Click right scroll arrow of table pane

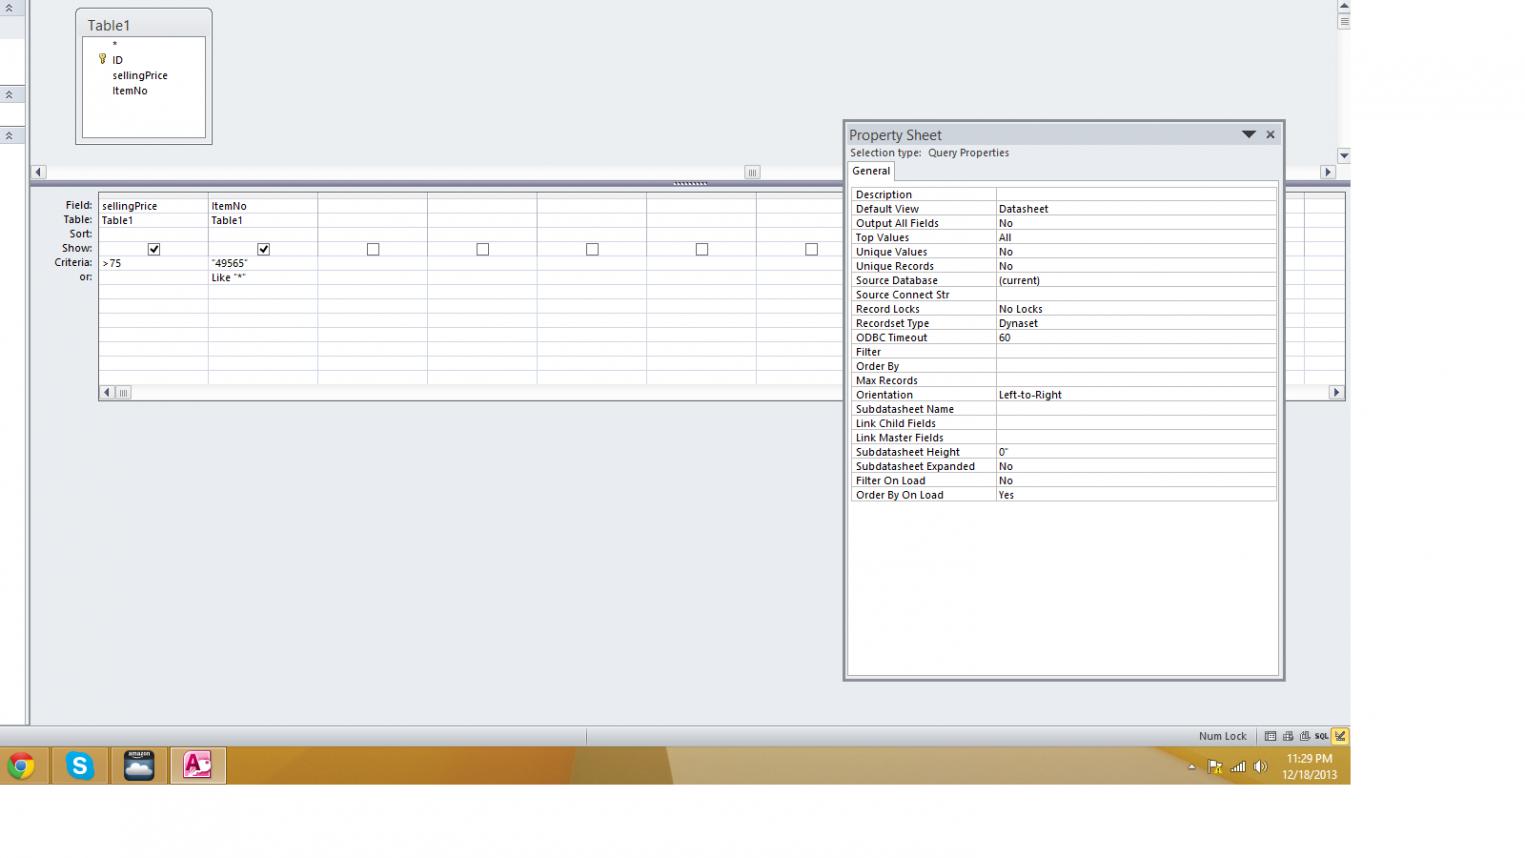pos(1328,172)
